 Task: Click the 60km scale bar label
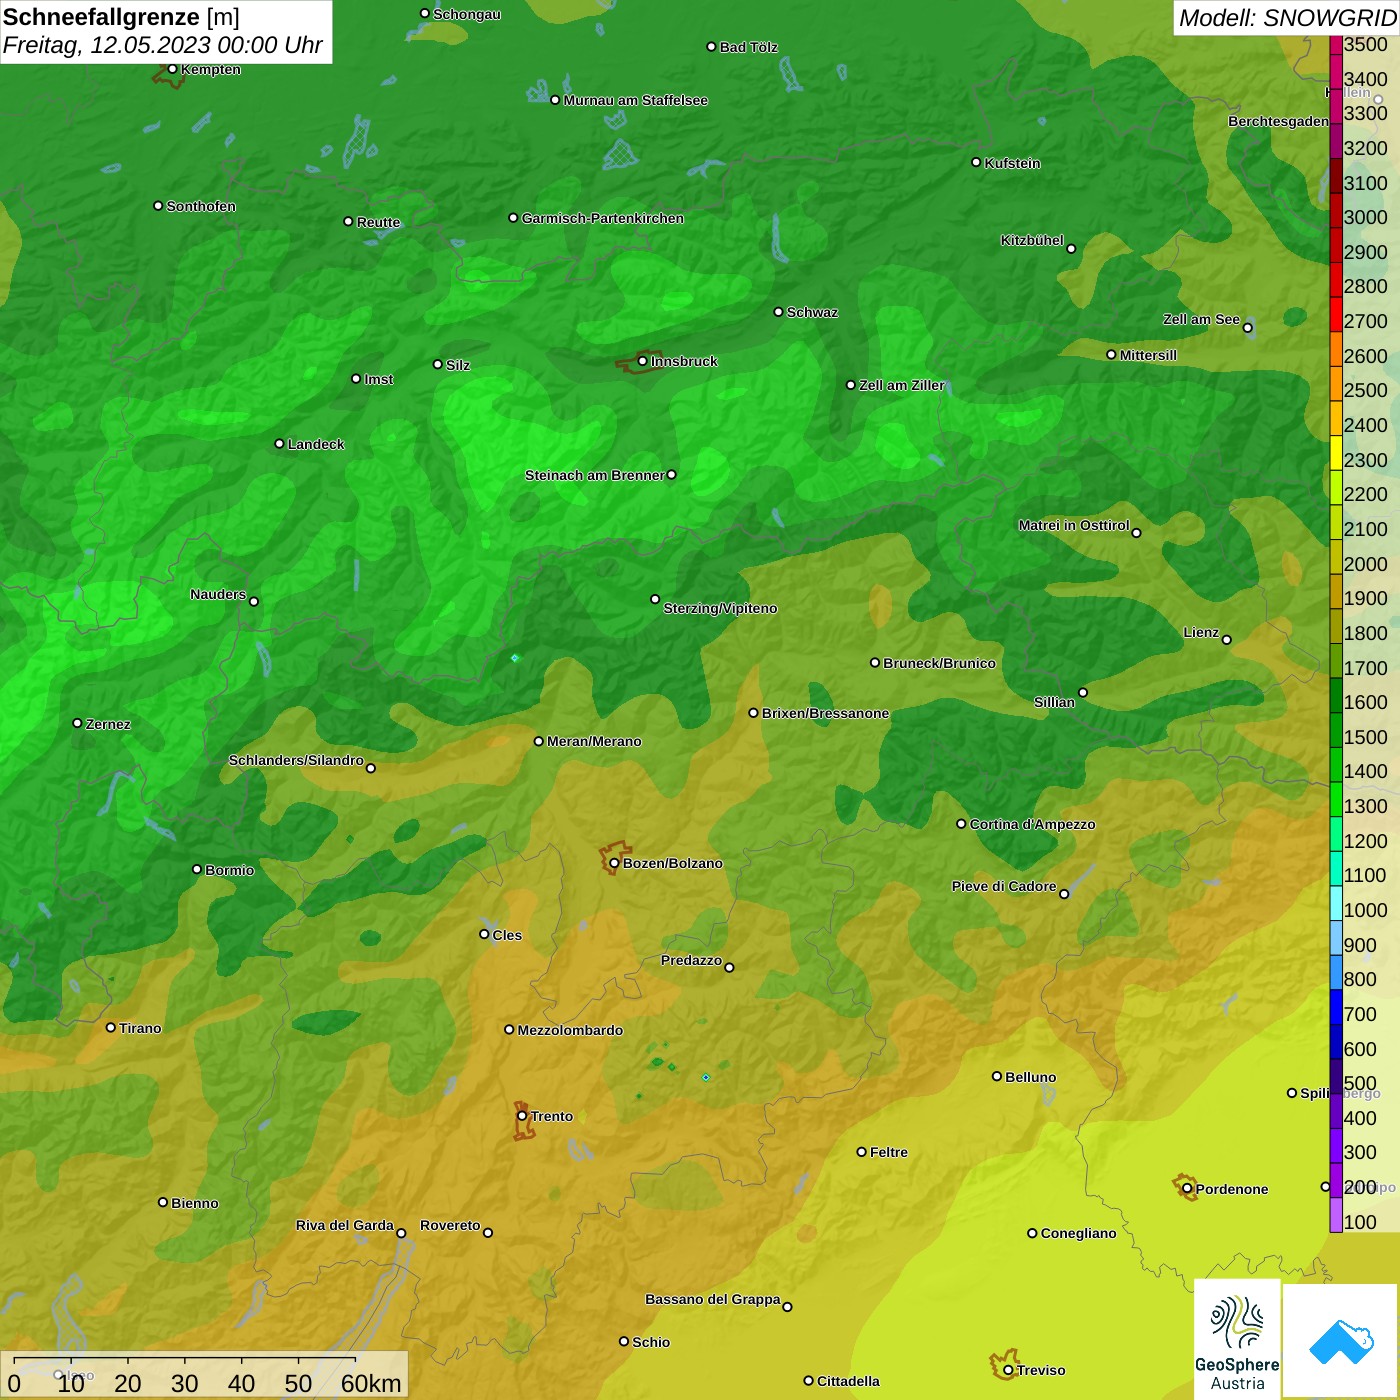(371, 1383)
